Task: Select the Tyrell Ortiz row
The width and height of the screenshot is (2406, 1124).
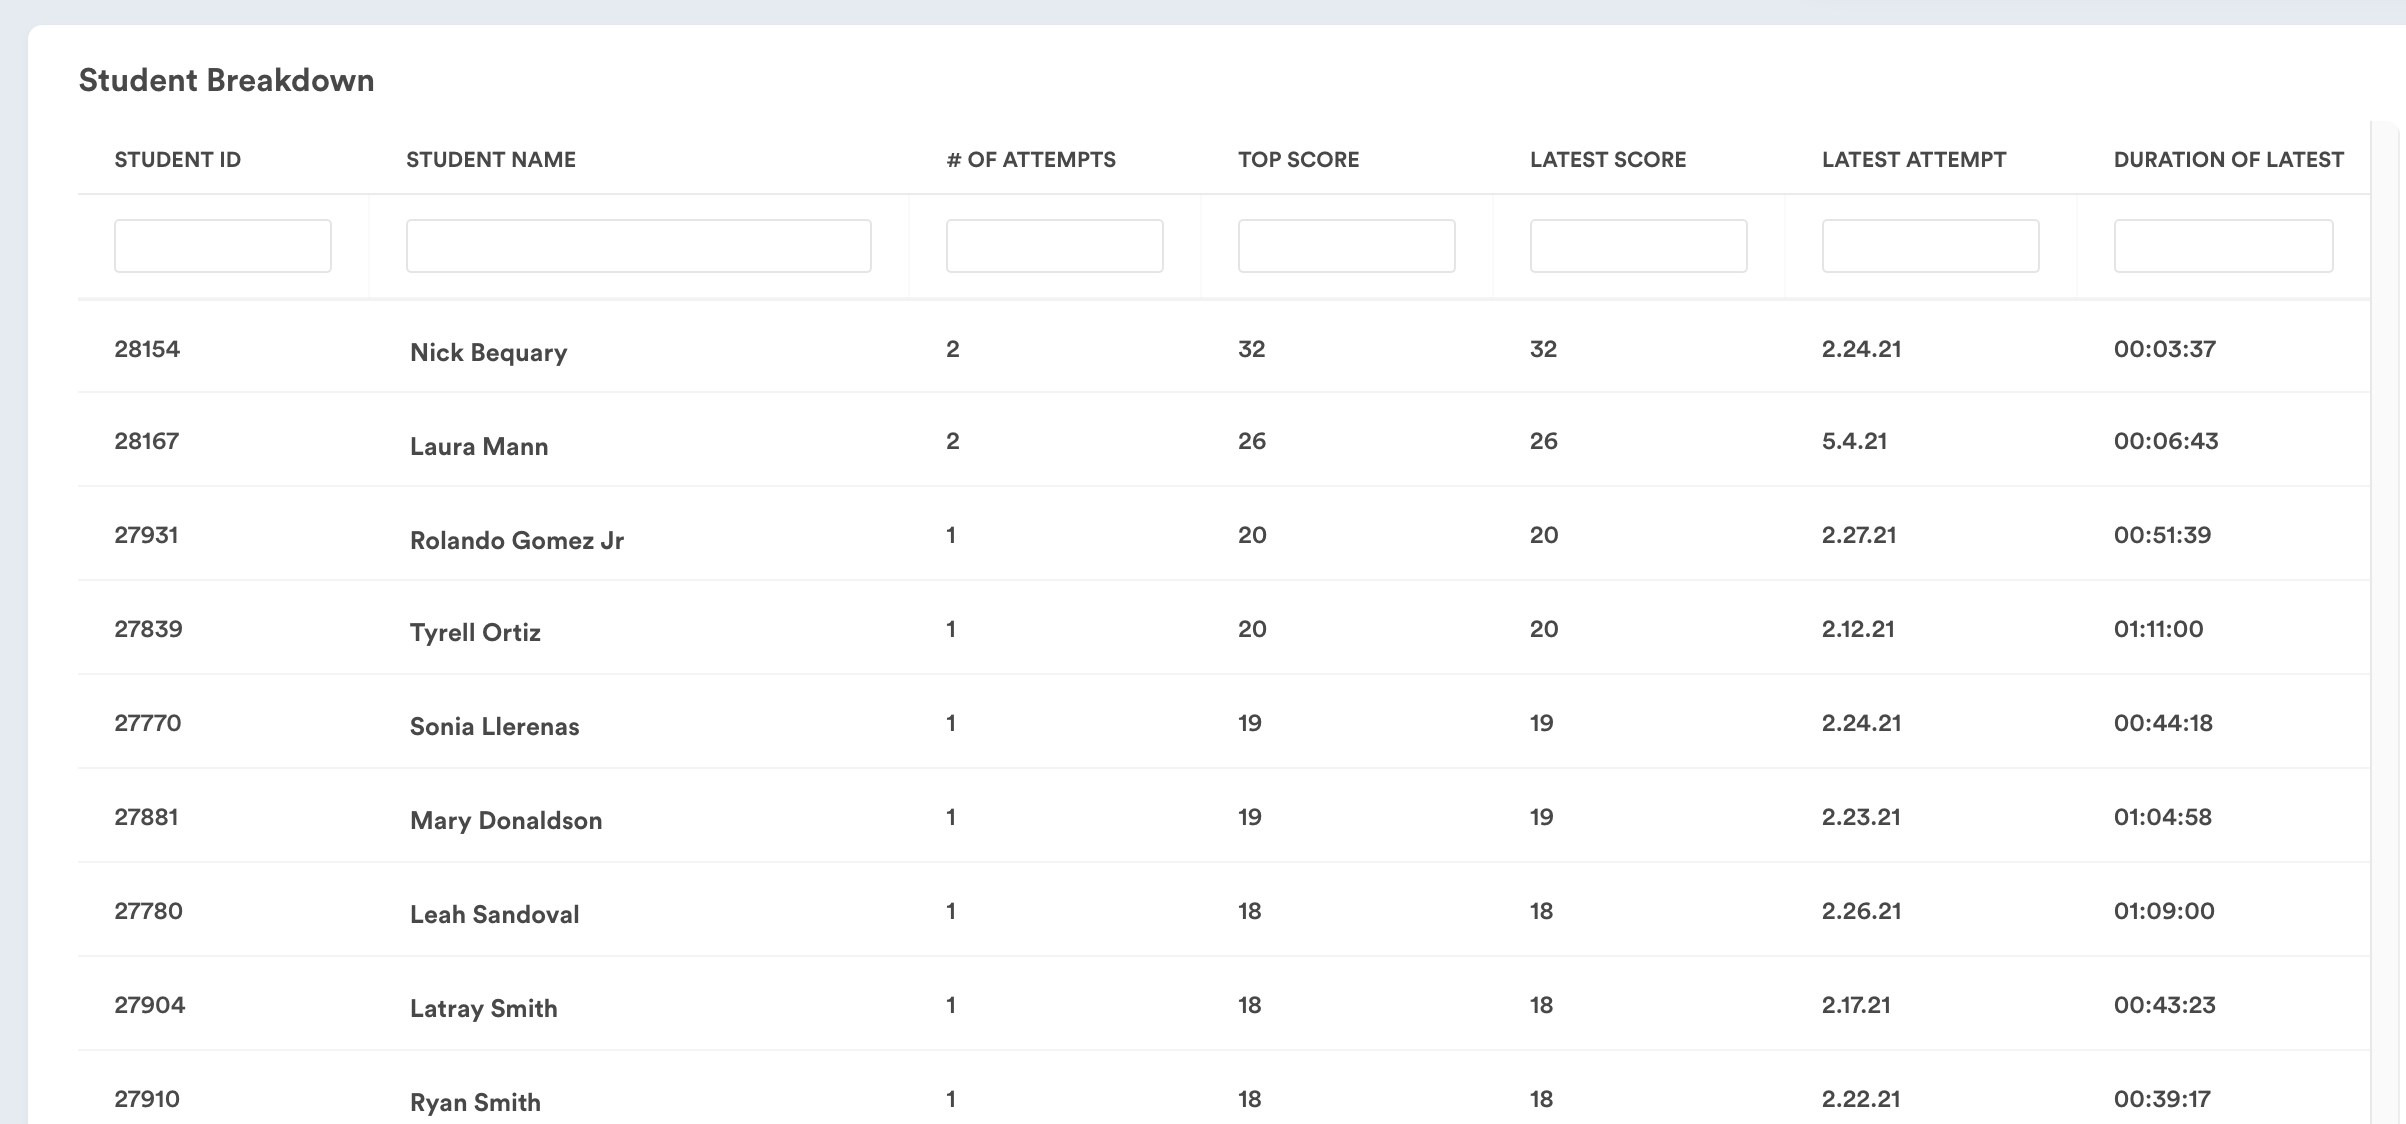Action: [475, 632]
